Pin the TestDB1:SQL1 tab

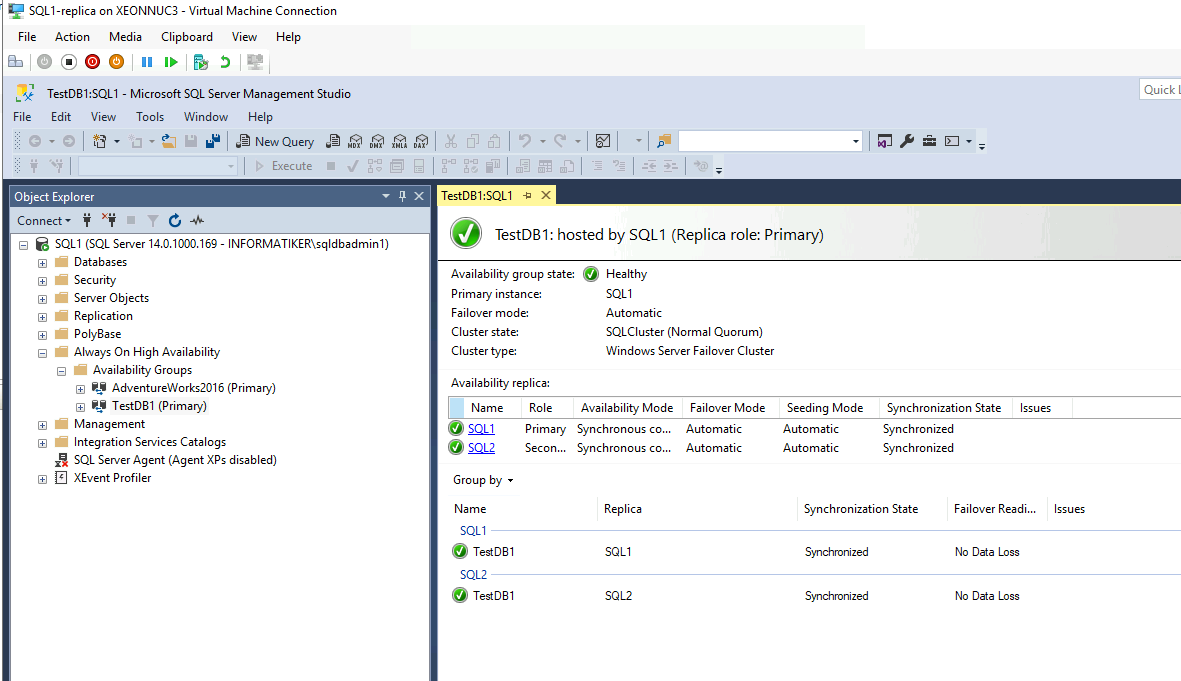528,196
